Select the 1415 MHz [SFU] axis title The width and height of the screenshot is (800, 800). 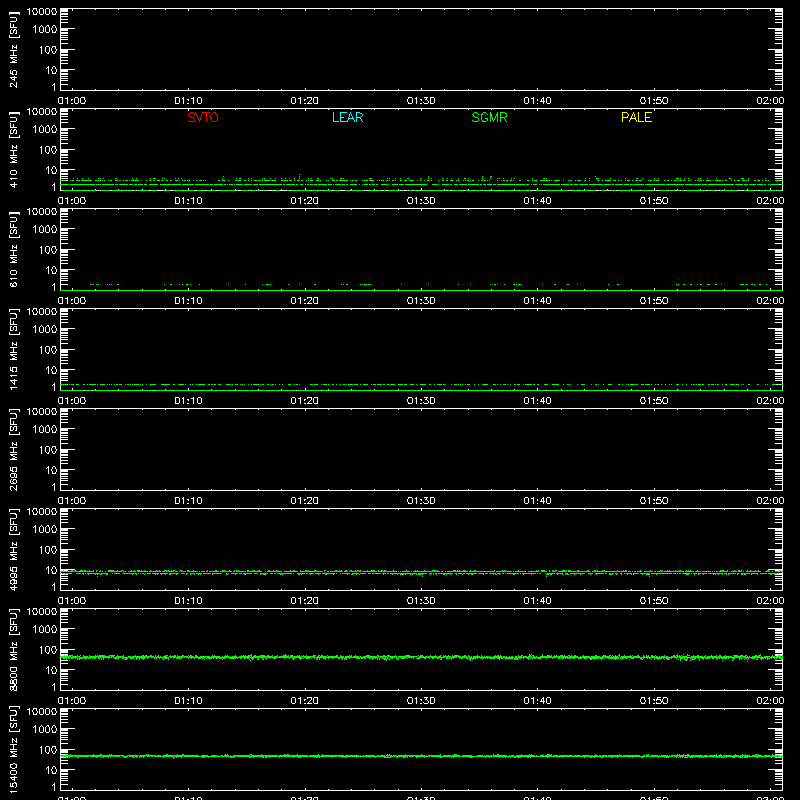[x=13, y=349]
